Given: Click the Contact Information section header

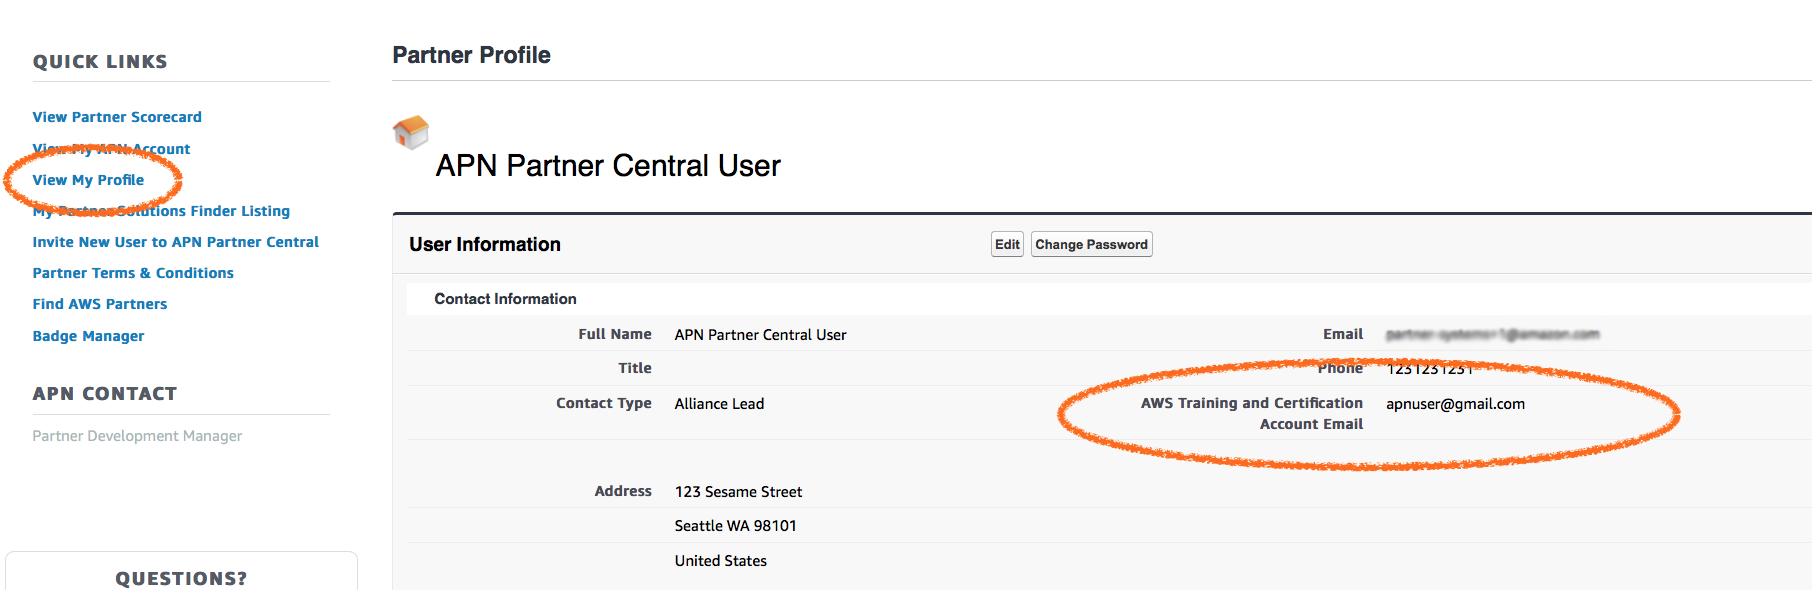Looking at the screenshot, I should click(x=505, y=299).
